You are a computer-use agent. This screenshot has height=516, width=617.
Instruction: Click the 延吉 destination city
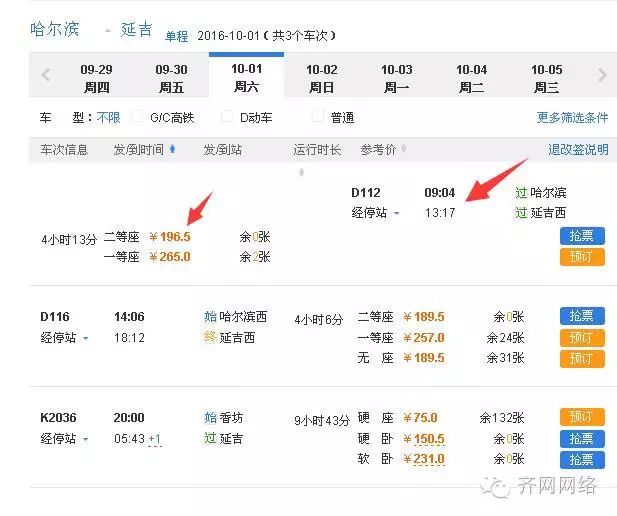click(136, 30)
